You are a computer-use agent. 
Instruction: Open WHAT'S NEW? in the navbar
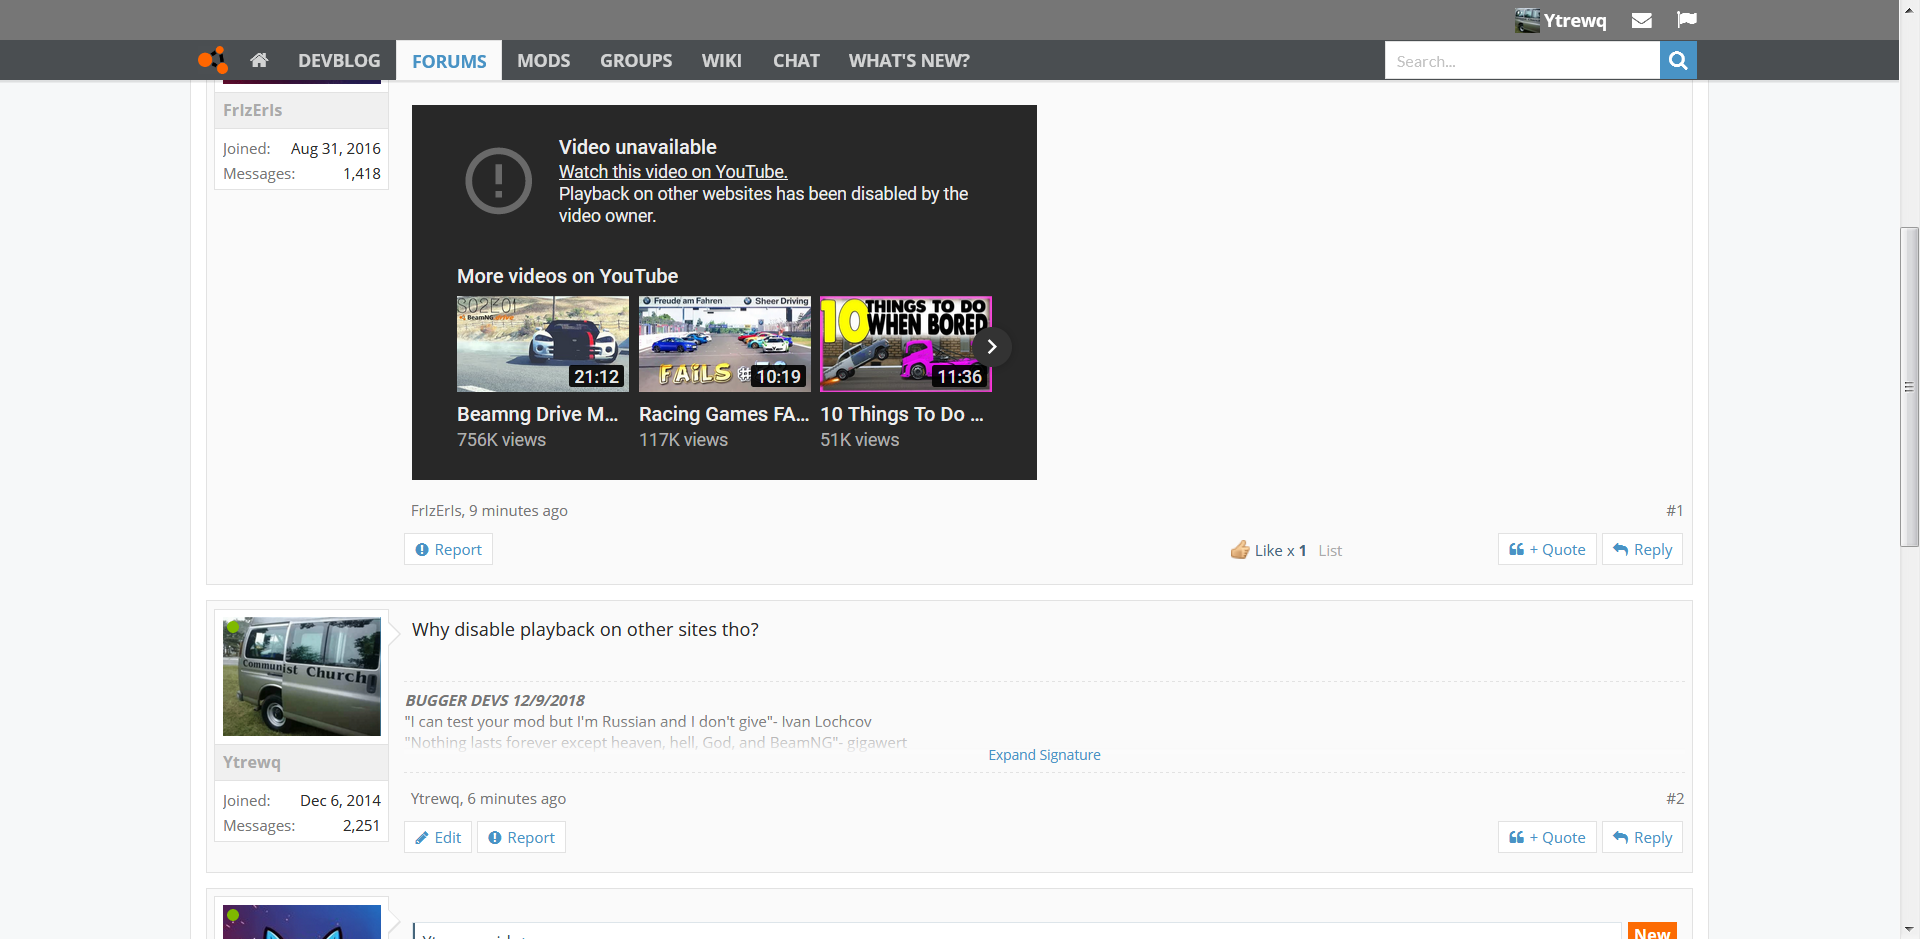909,60
